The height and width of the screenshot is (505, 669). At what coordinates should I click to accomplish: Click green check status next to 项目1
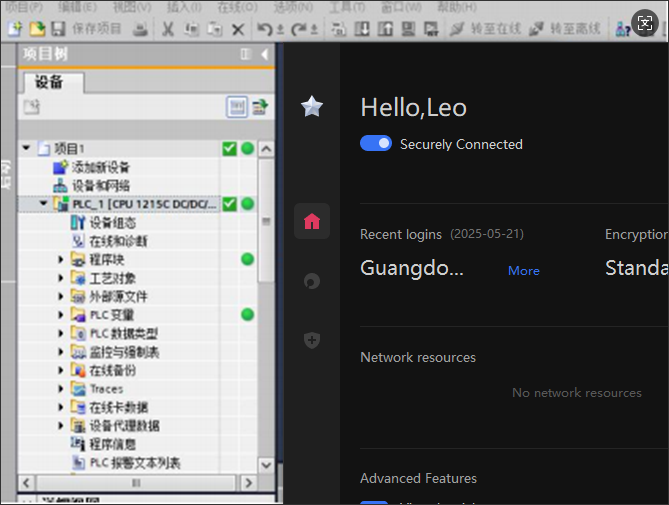tap(230, 148)
